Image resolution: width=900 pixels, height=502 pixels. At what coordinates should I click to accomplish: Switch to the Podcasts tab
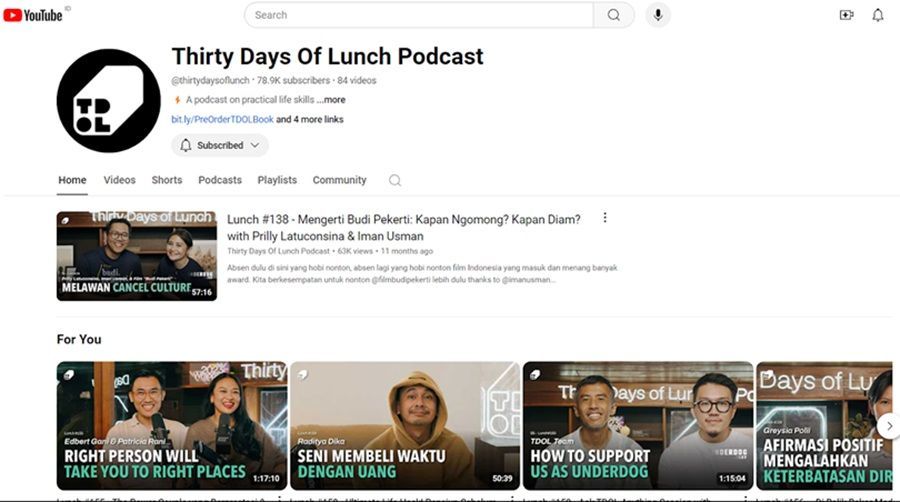(220, 180)
